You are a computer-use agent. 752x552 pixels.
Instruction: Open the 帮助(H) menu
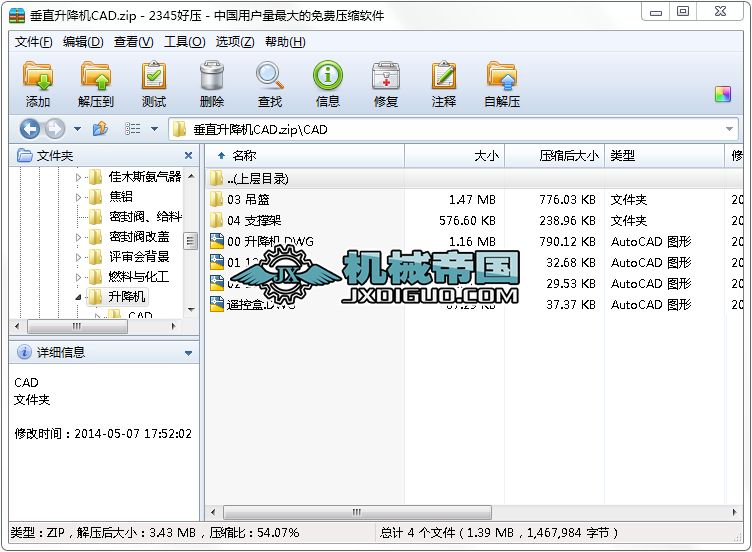tap(285, 42)
